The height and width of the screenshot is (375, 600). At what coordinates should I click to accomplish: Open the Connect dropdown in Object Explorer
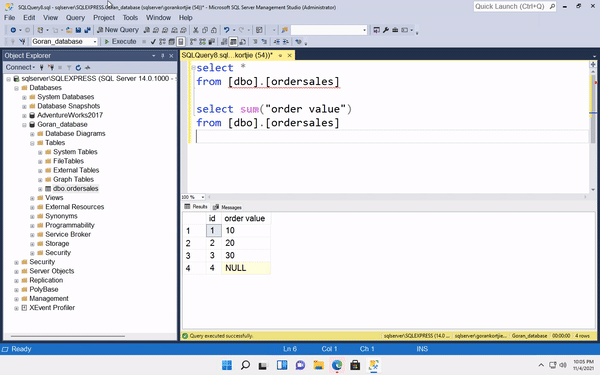click(20, 67)
